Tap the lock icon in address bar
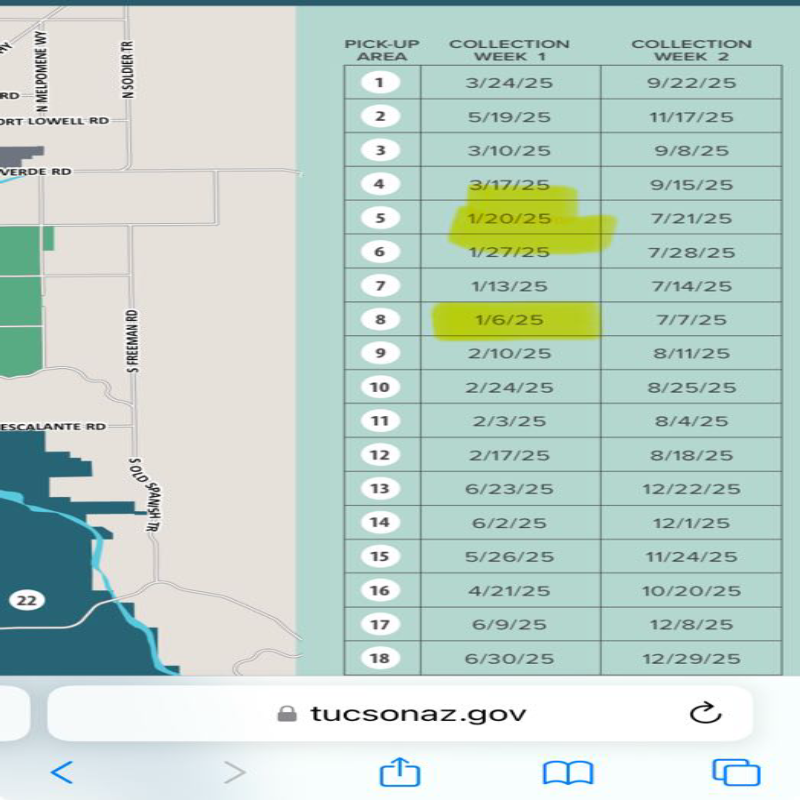The image size is (800, 800). point(287,713)
